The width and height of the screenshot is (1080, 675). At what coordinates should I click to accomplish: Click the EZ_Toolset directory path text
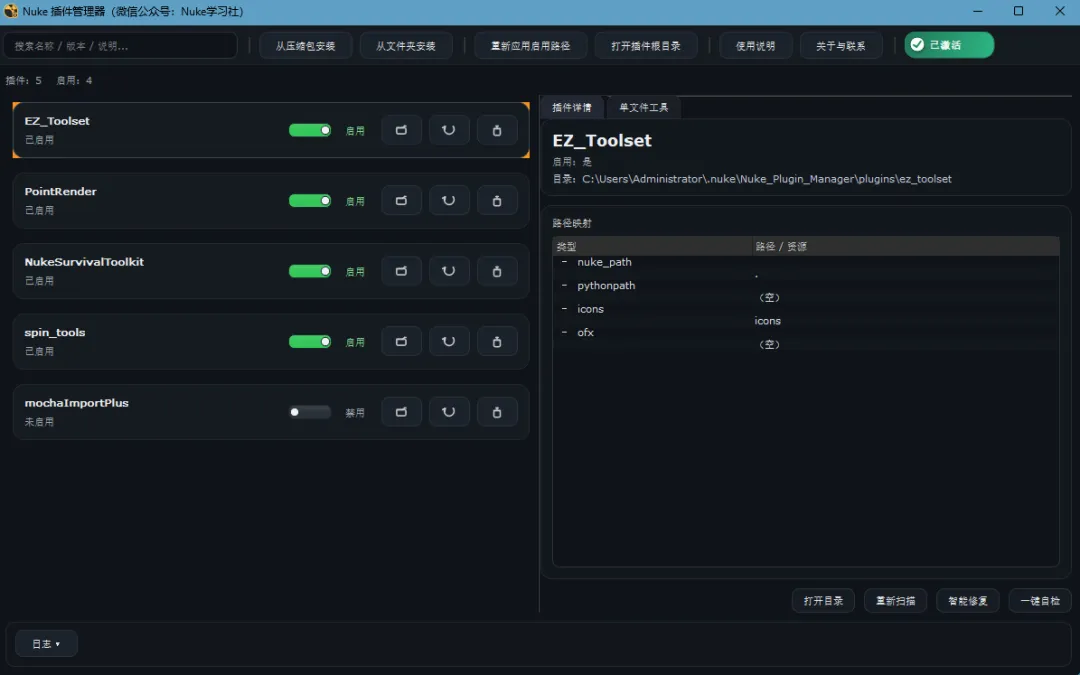pyautogui.click(x=767, y=179)
